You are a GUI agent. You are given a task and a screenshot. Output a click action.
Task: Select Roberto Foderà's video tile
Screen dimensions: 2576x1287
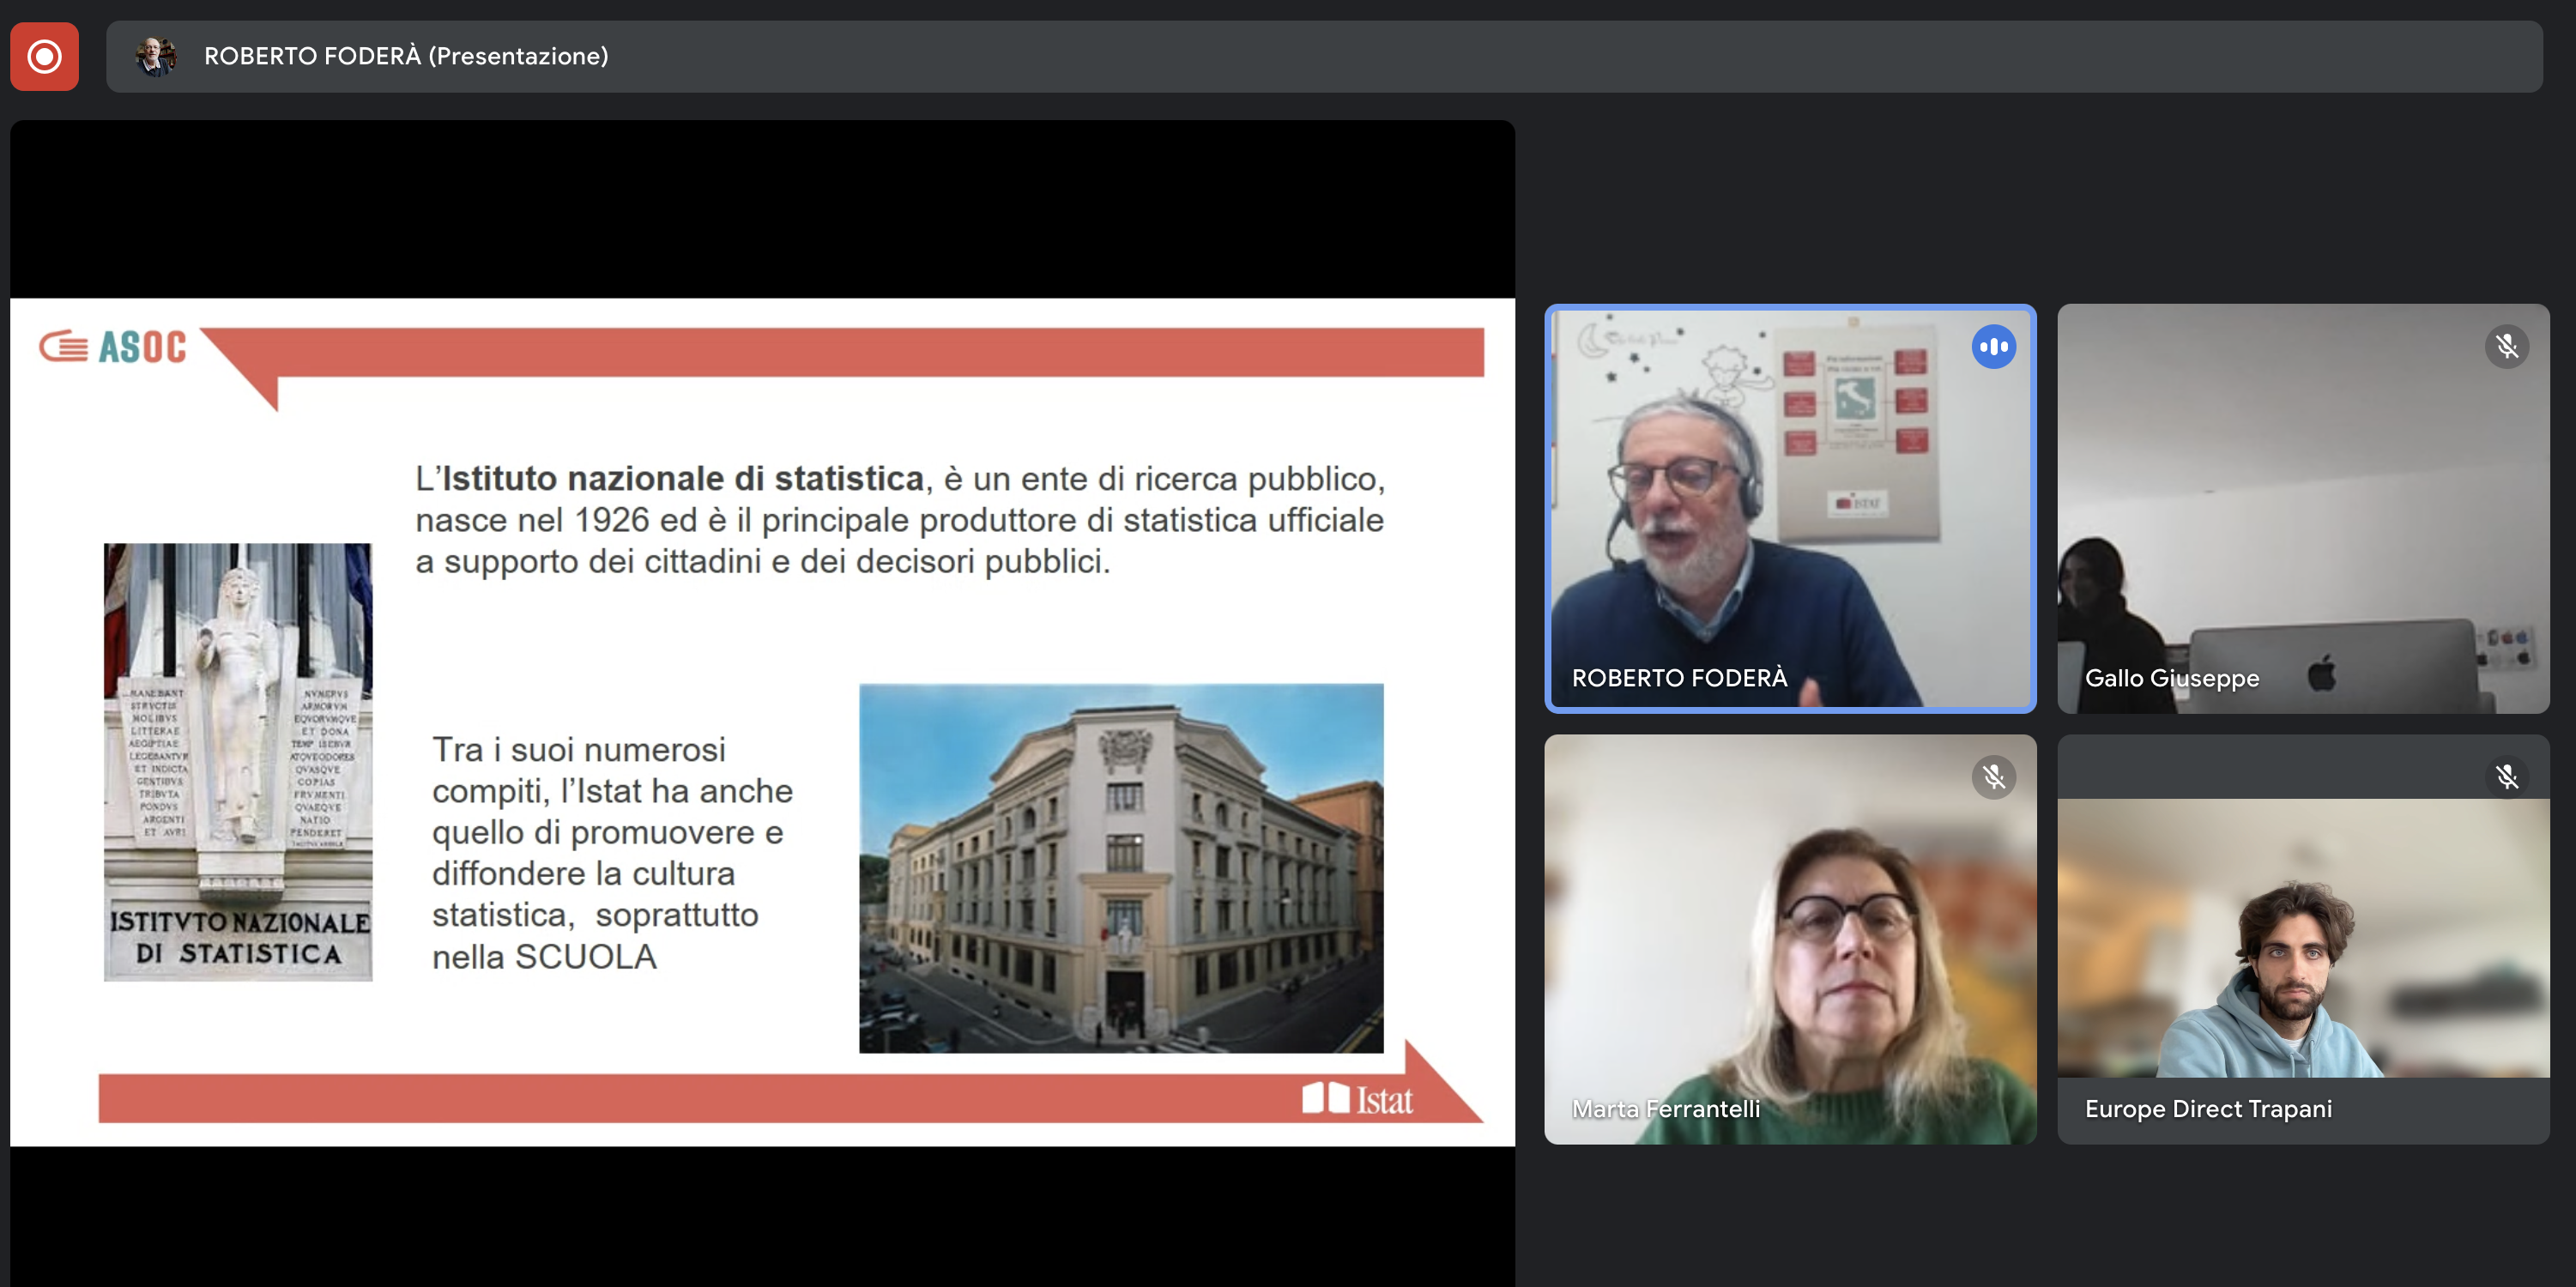pyautogui.click(x=1790, y=508)
